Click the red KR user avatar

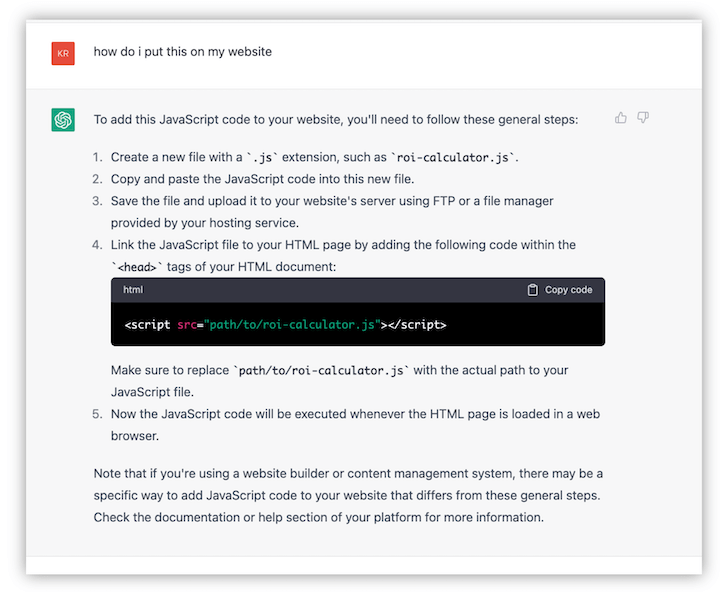click(63, 52)
